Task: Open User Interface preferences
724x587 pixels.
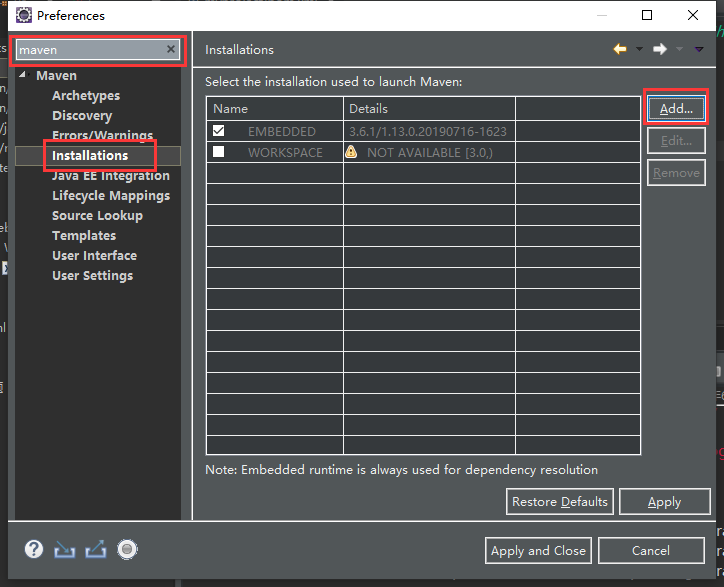Action: coord(95,255)
